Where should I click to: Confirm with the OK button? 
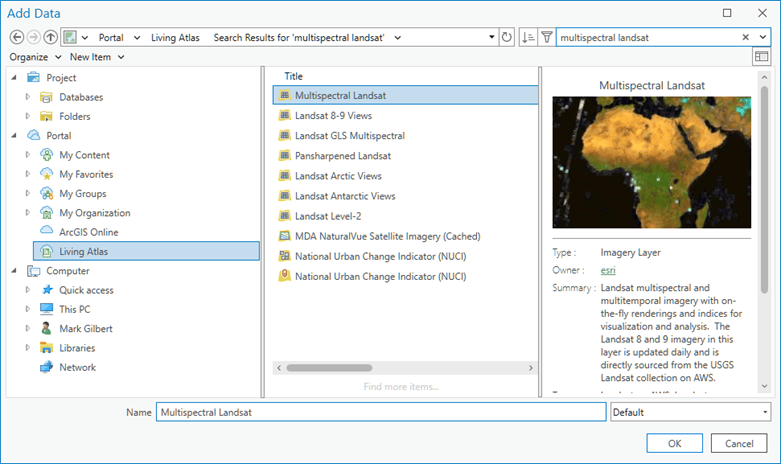click(x=674, y=443)
